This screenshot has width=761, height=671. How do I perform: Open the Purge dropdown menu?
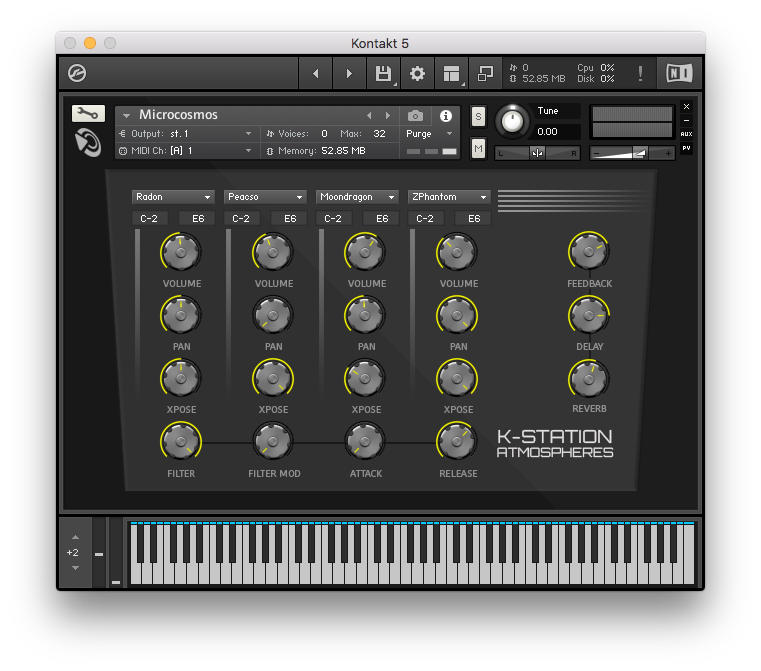click(x=429, y=133)
